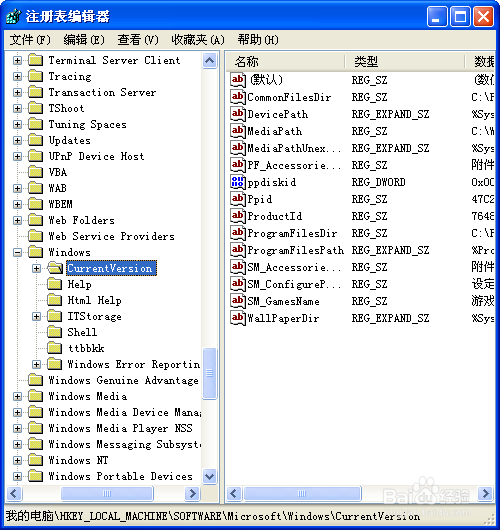500x530 pixels.
Task: Click the string icon for ProgramFilesPath
Action: coord(238,250)
